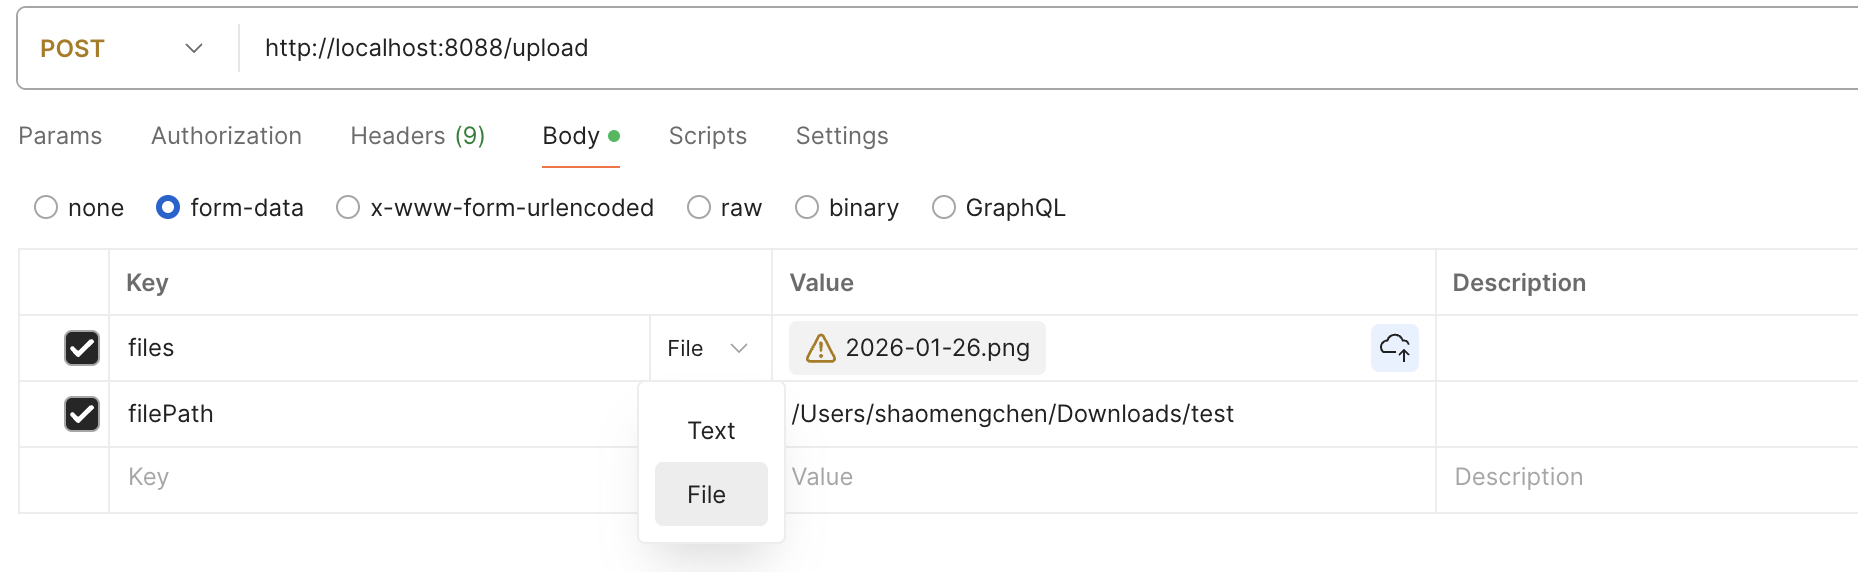Viewport: 1858px width, 572px height.
Task: Choose Text from the type dropdown menu
Action: [711, 431]
